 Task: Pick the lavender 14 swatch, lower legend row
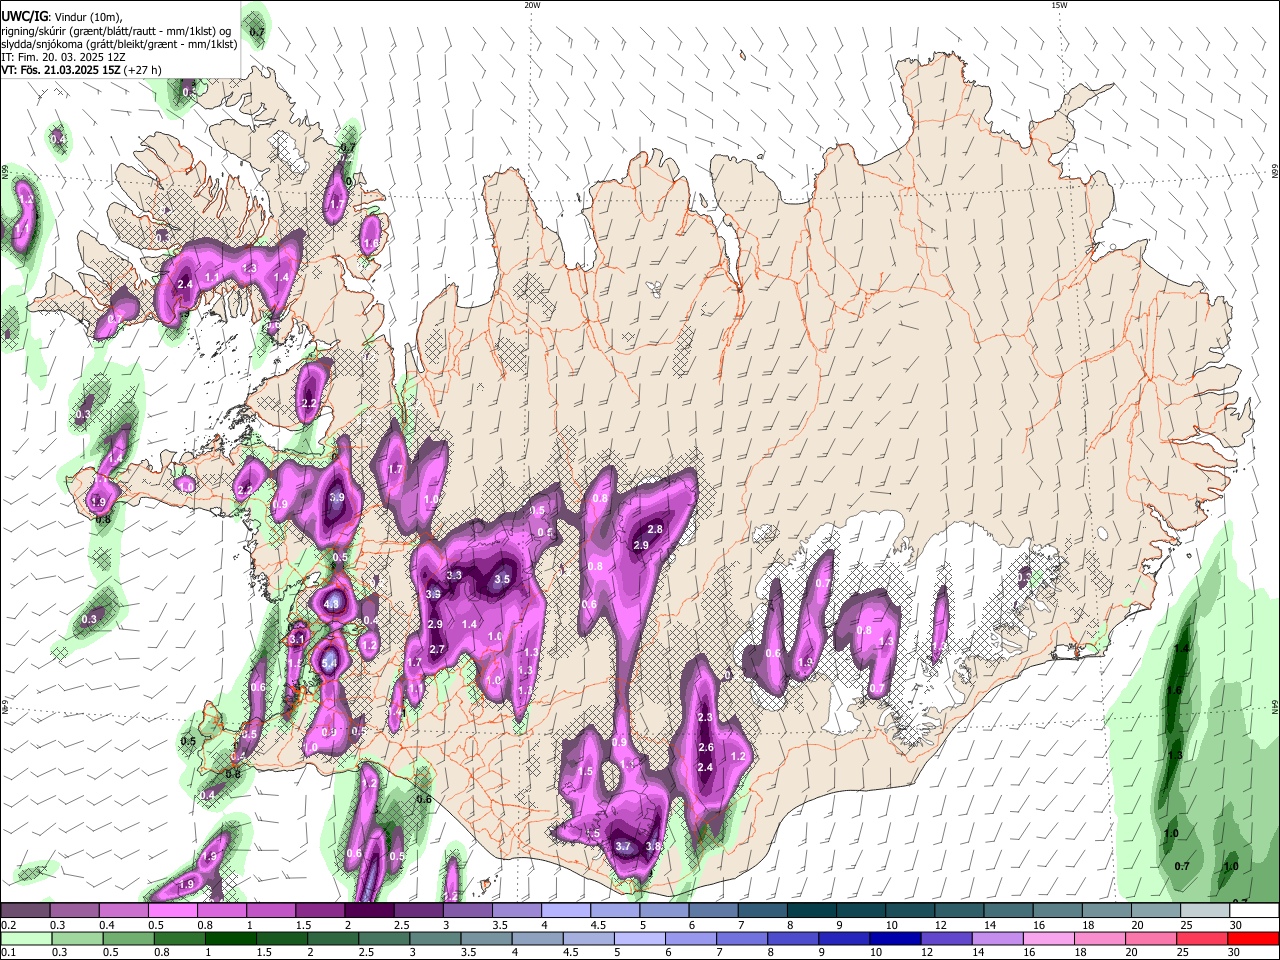click(997, 939)
